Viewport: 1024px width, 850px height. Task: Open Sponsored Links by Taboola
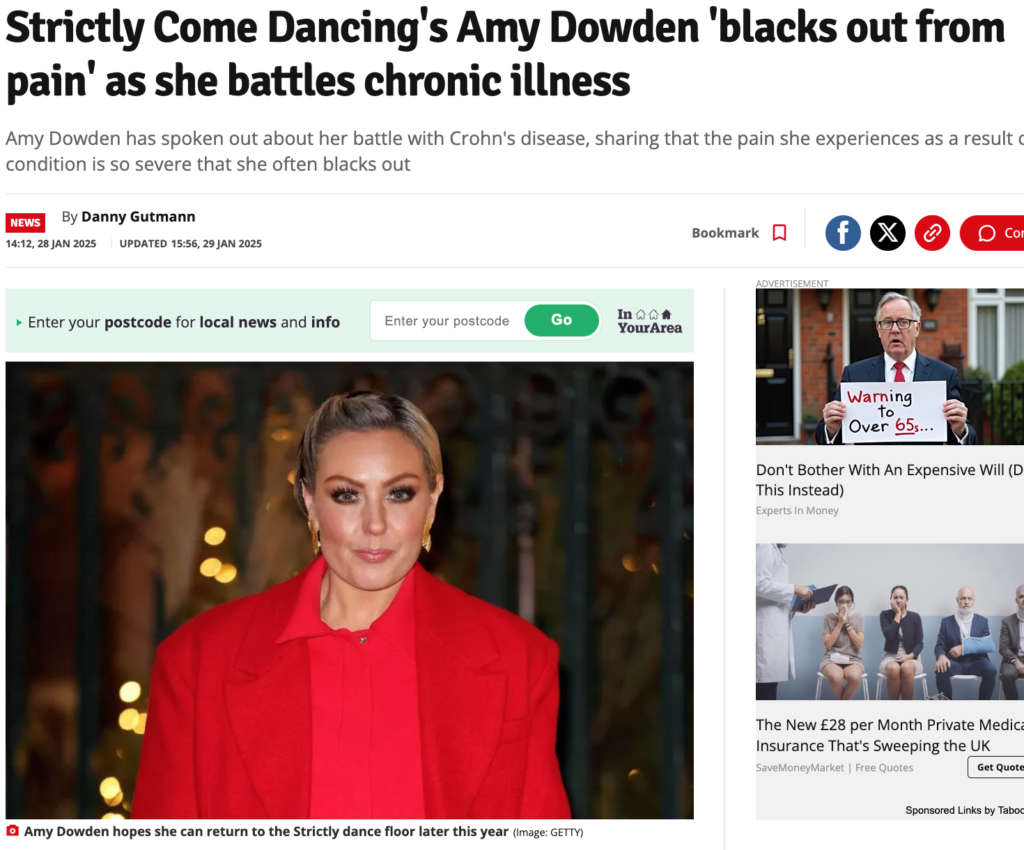964,810
